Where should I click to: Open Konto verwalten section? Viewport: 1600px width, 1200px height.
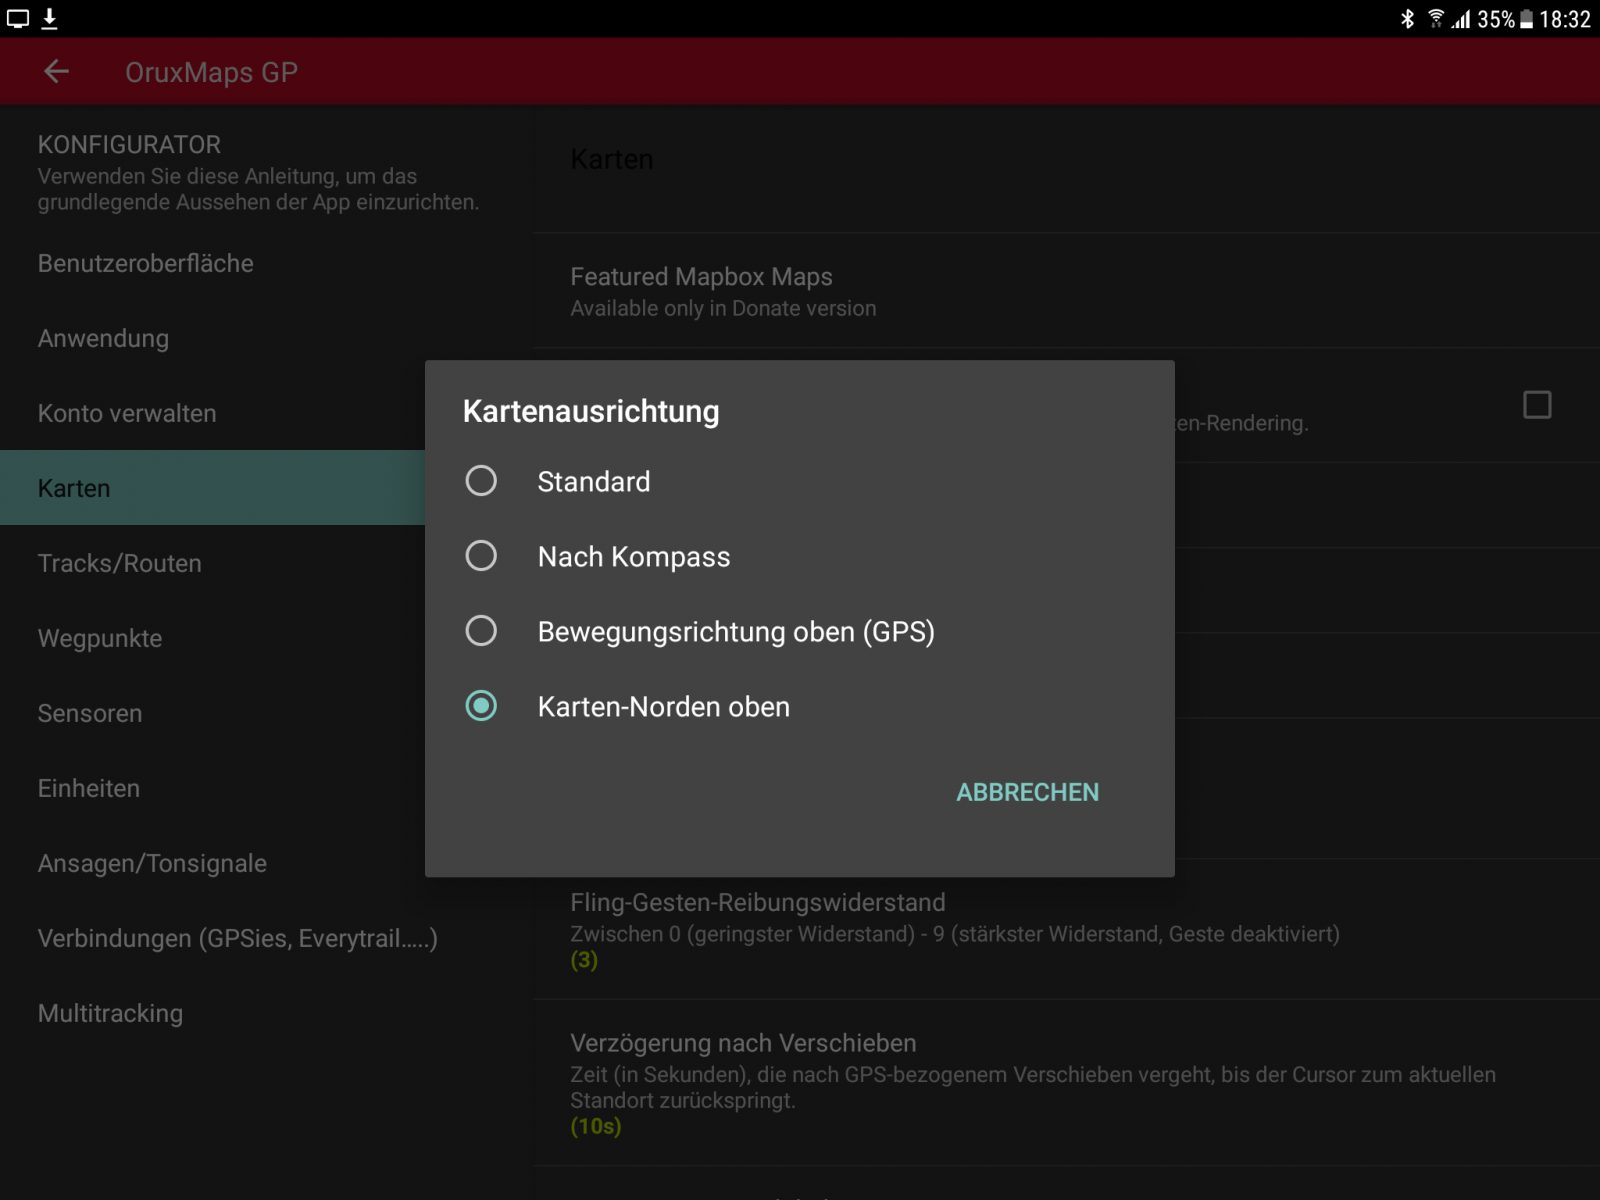click(127, 413)
